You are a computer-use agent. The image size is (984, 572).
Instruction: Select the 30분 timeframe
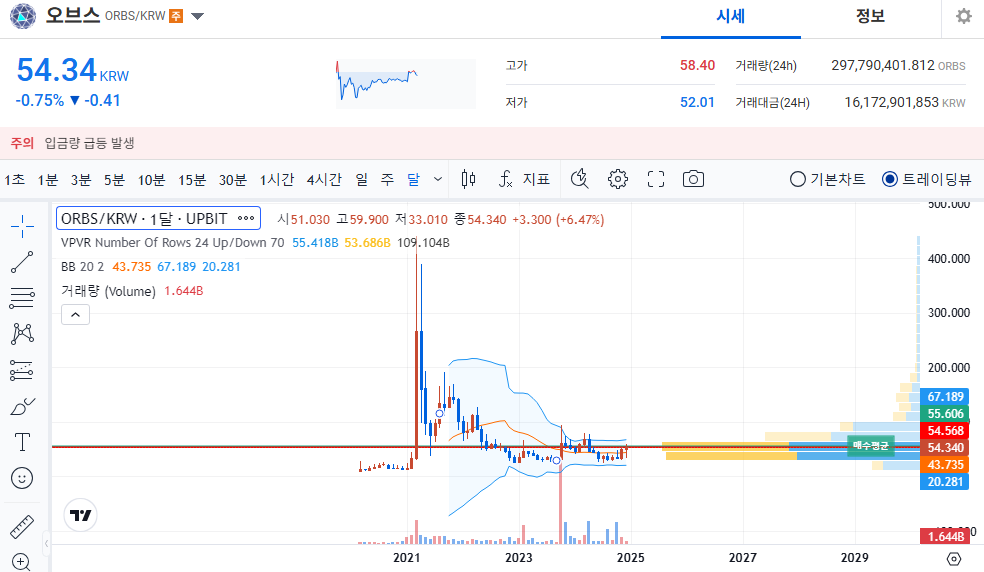[x=233, y=180]
